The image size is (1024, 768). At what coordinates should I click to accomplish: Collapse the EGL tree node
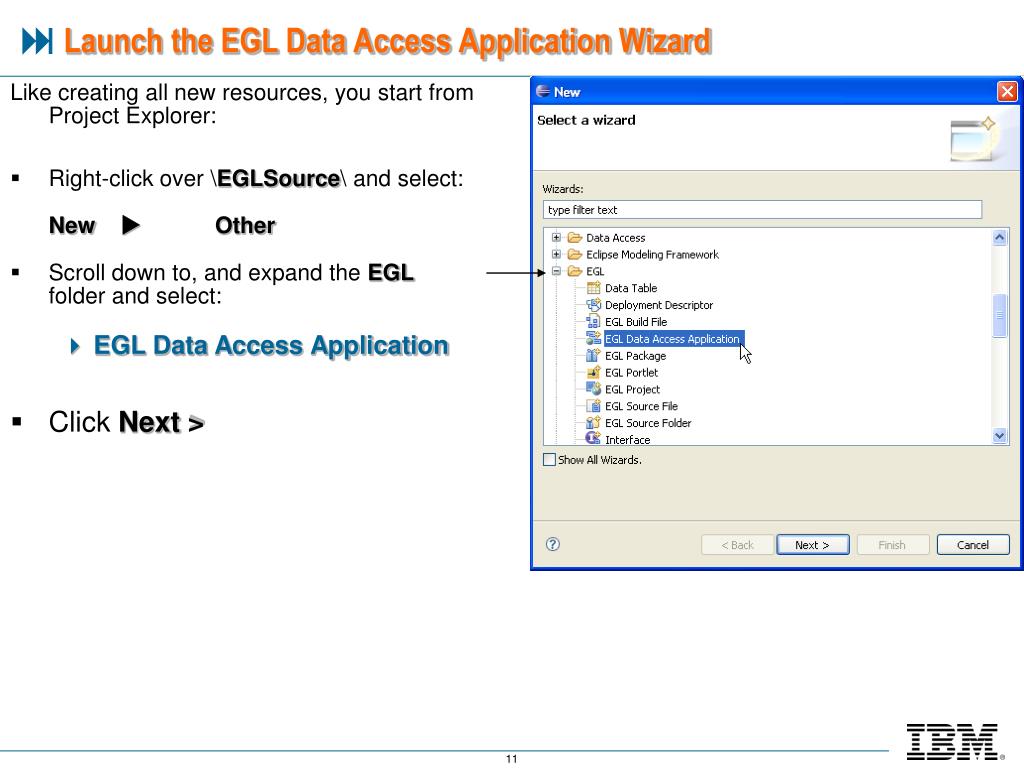[556, 271]
